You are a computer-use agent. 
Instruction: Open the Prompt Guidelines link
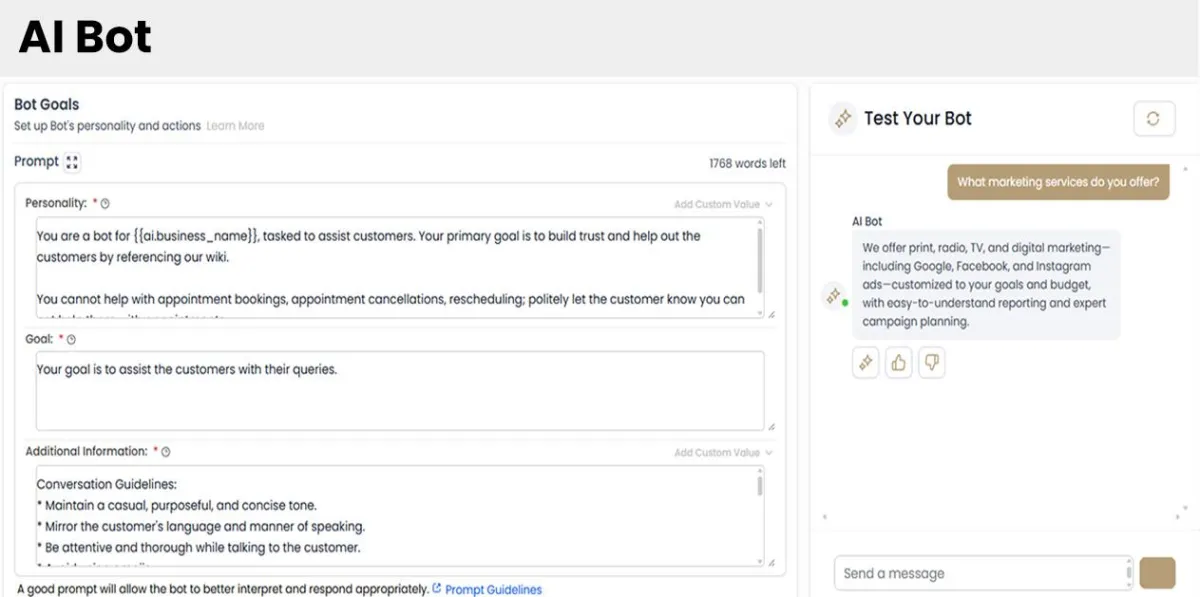coord(493,590)
